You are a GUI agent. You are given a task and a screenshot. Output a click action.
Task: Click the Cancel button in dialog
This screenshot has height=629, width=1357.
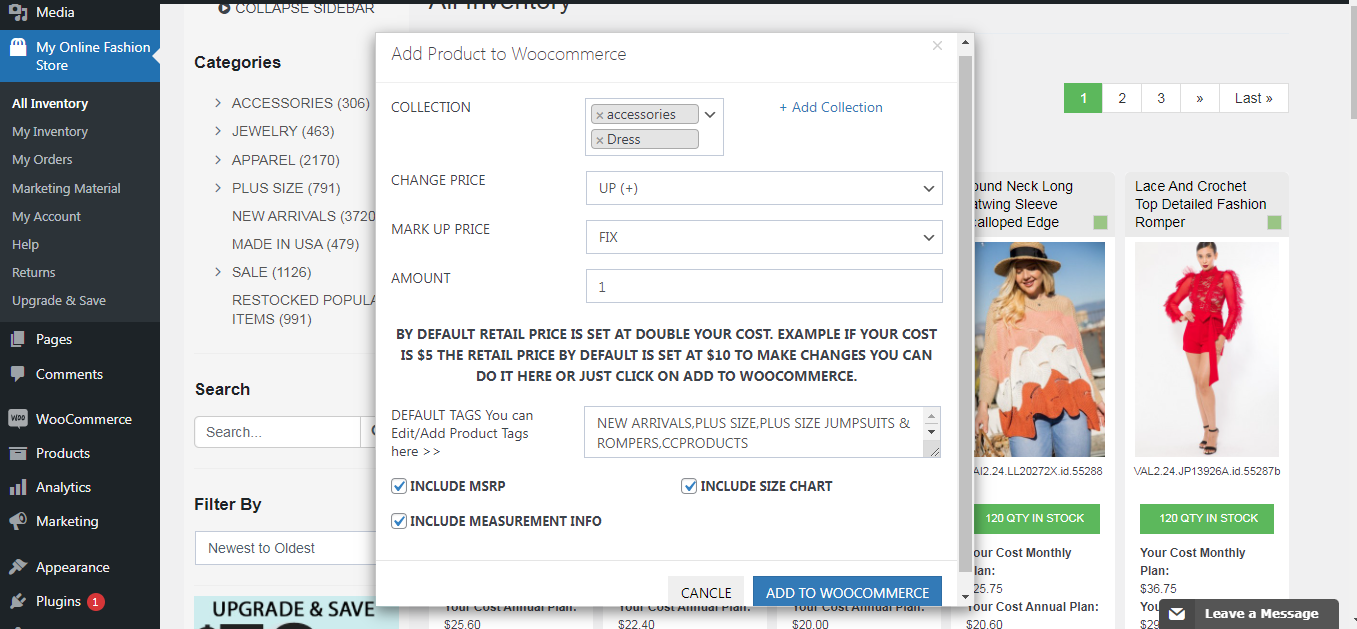(706, 592)
